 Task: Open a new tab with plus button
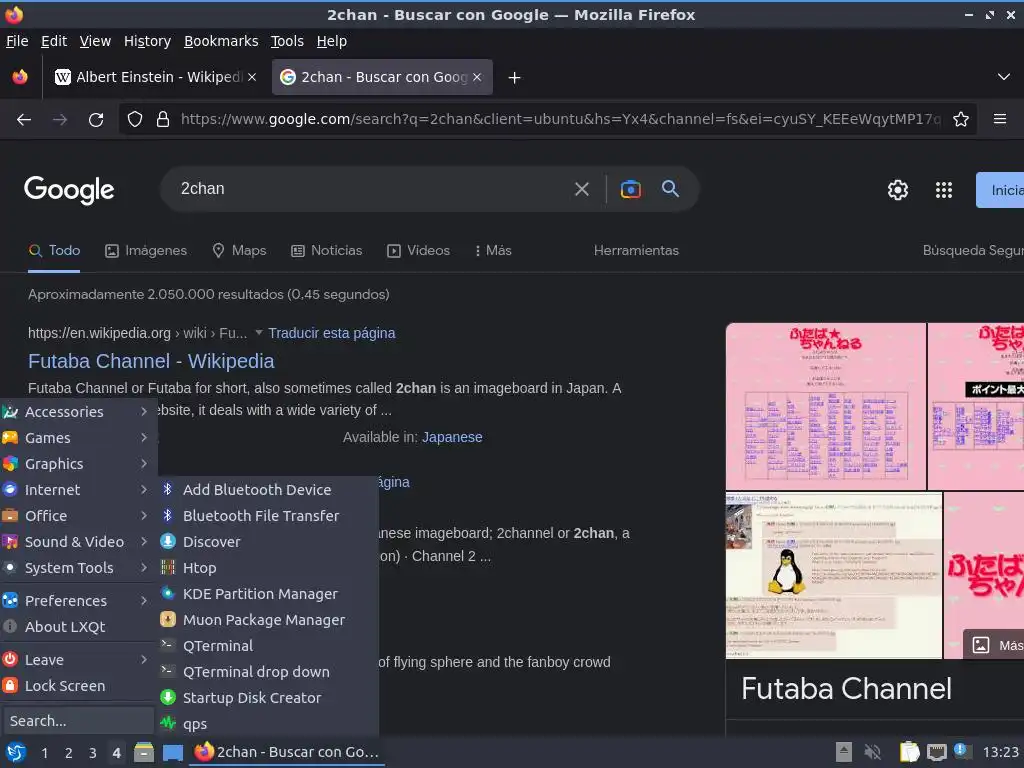point(515,78)
